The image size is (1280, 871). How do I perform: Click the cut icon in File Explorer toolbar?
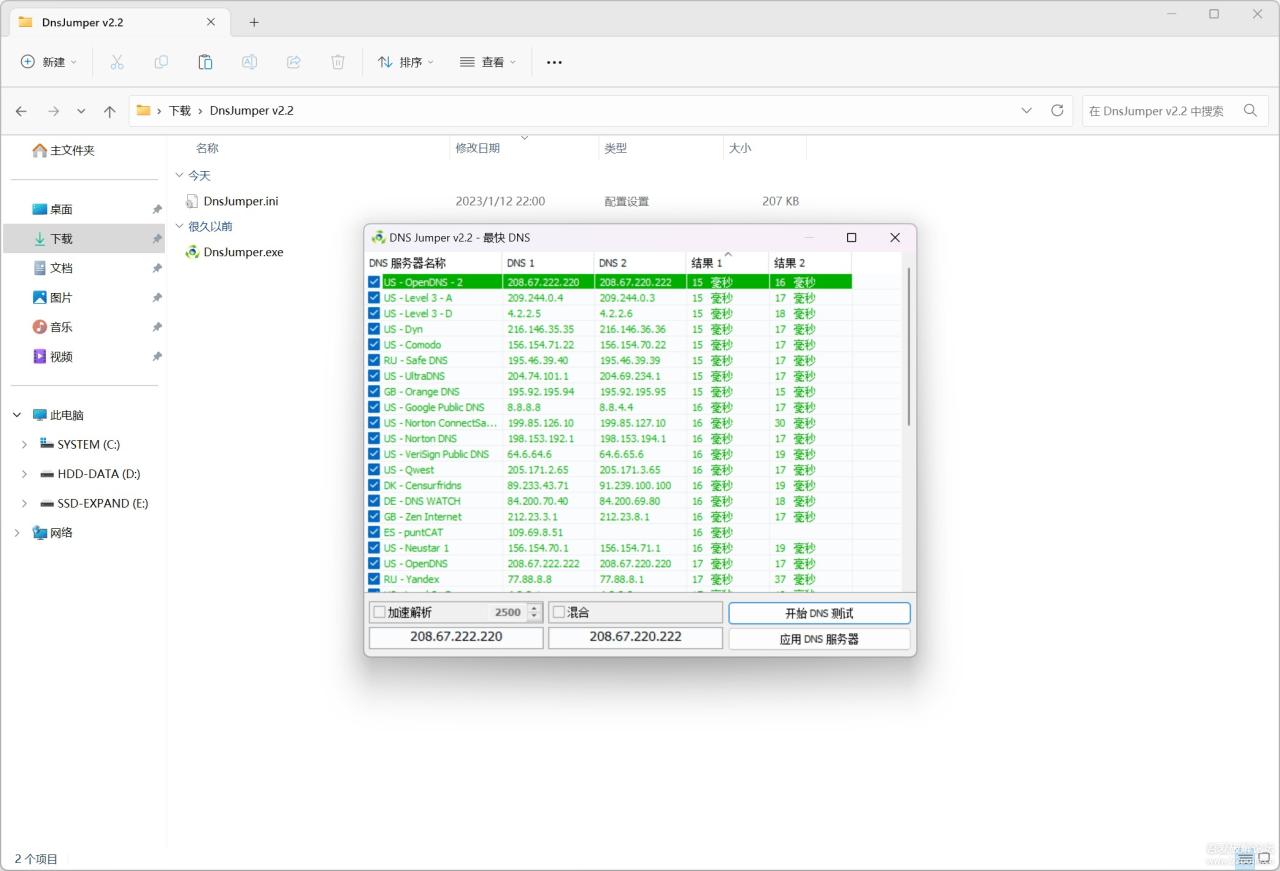click(117, 61)
